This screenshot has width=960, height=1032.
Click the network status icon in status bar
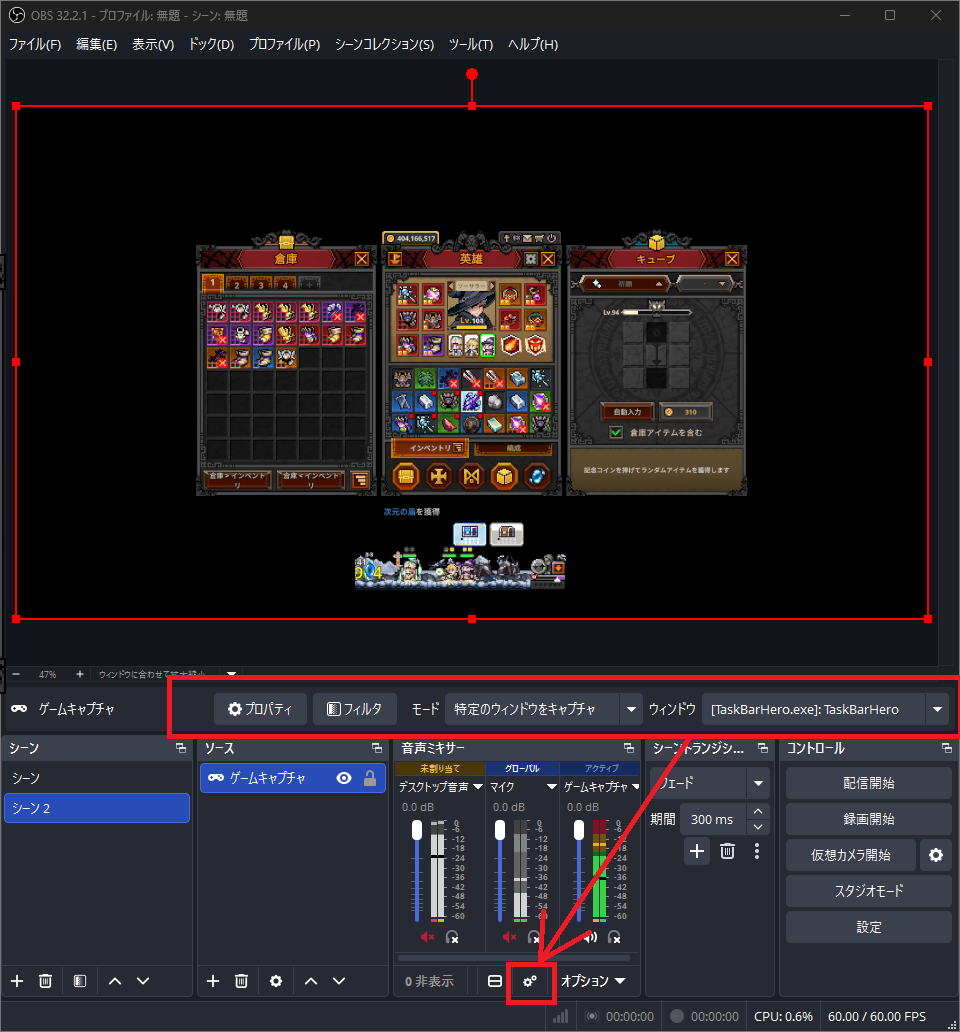tap(561, 1017)
